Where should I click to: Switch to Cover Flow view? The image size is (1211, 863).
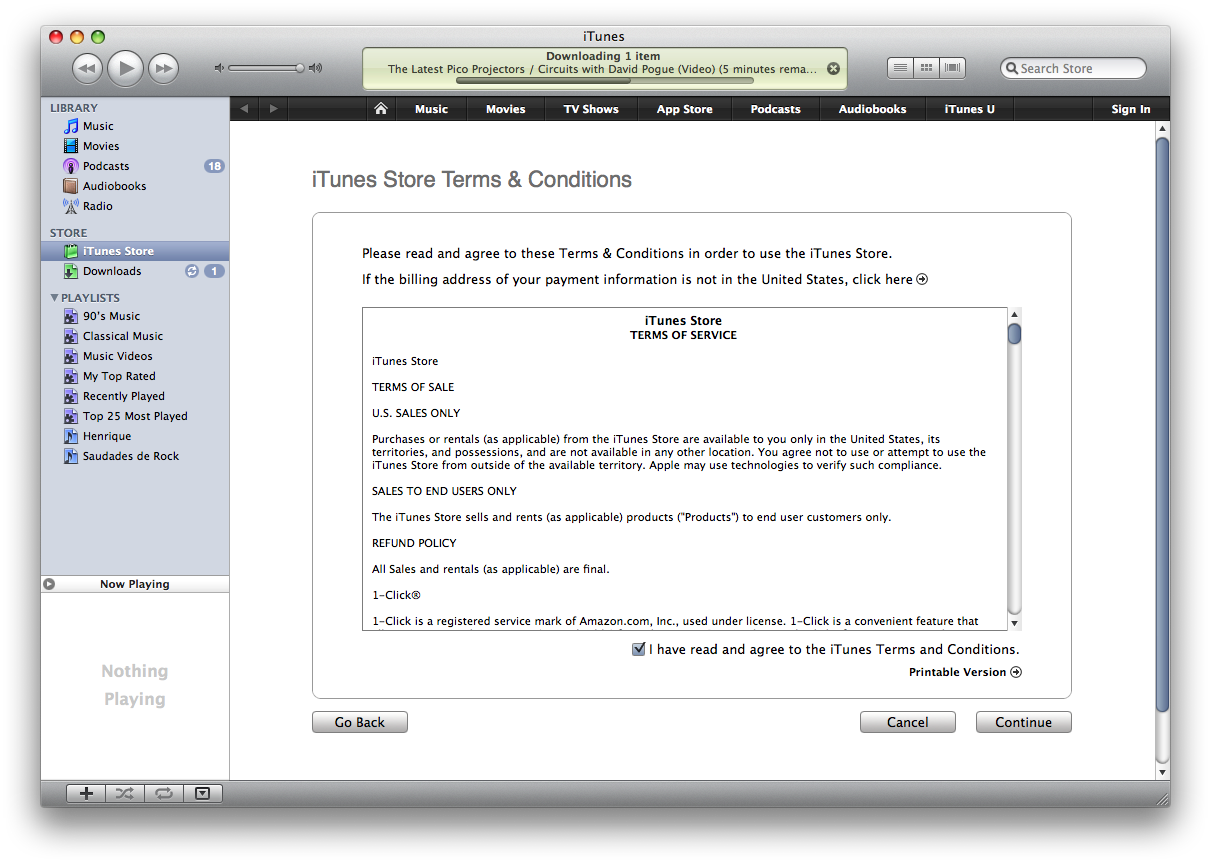(x=953, y=68)
